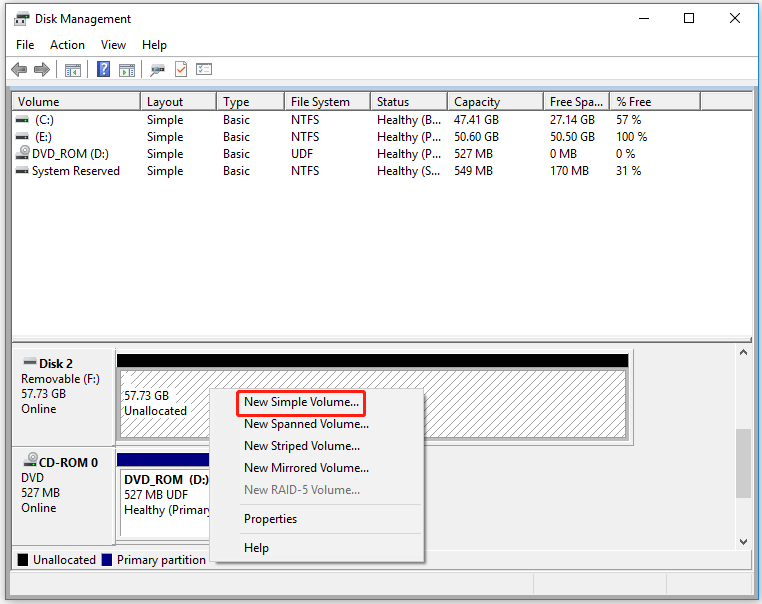Screen dimensions: 762x604
Task: Pick New Striped Volume option
Action: 301,446
